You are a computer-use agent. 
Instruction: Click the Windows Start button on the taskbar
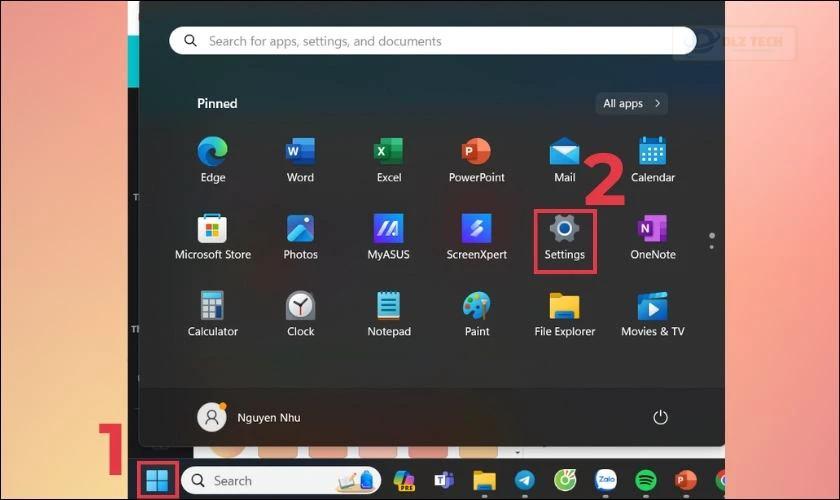(x=157, y=480)
